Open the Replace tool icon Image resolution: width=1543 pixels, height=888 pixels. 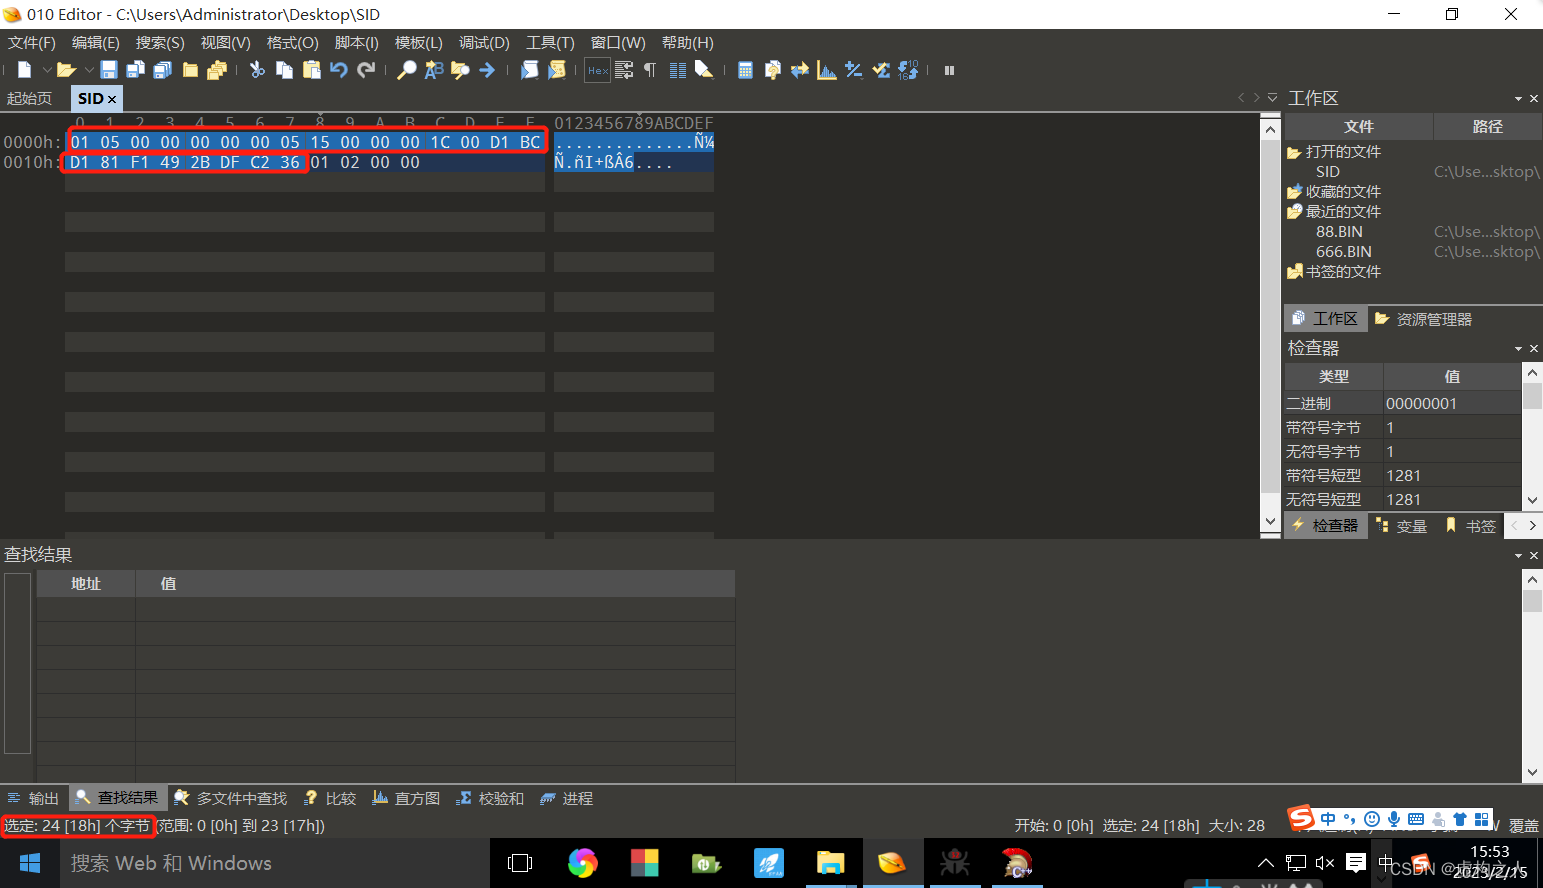[433, 70]
